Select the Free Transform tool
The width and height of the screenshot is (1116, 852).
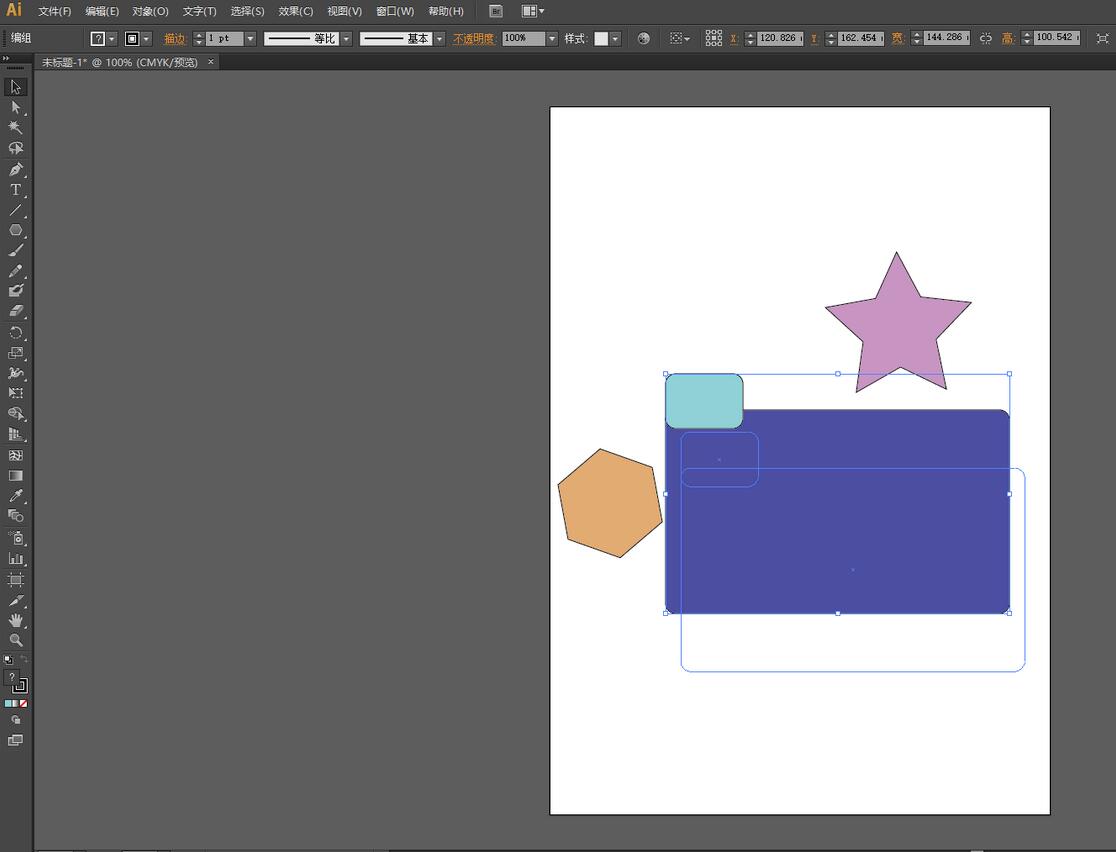point(16,393)
